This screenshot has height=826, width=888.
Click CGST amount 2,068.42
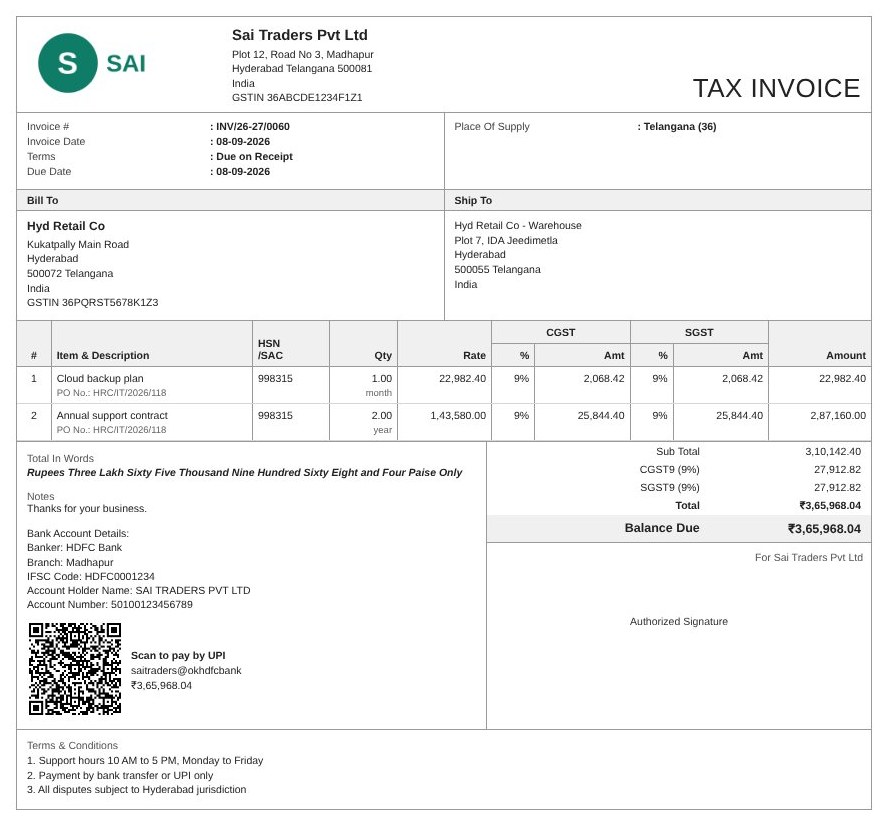604,378
